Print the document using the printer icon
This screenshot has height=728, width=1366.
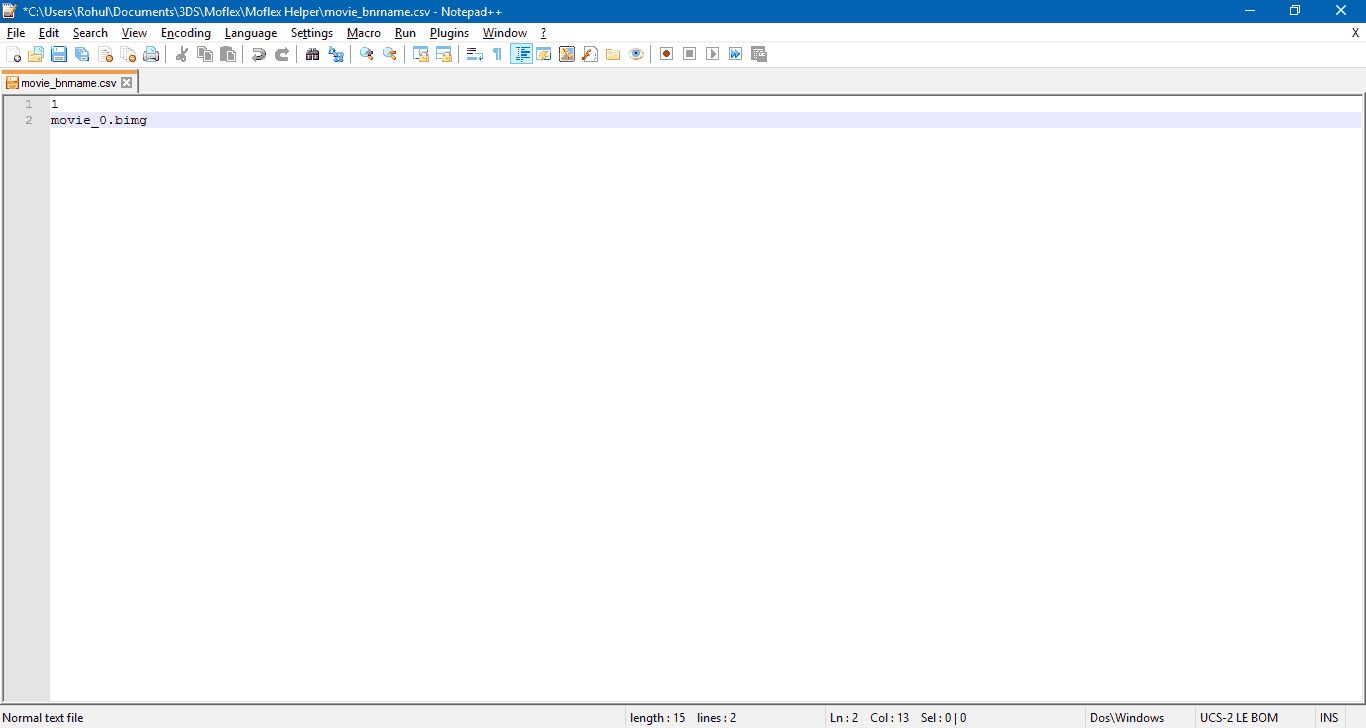[151, 54]
